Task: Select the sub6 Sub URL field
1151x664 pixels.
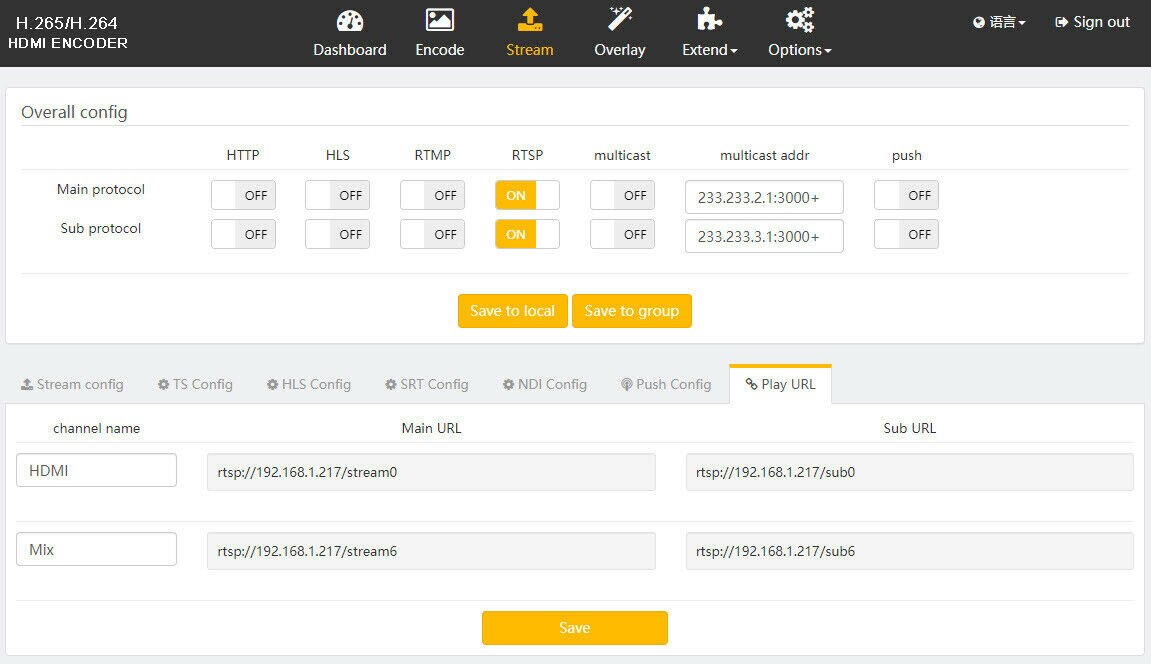Action: coord(909,551)
